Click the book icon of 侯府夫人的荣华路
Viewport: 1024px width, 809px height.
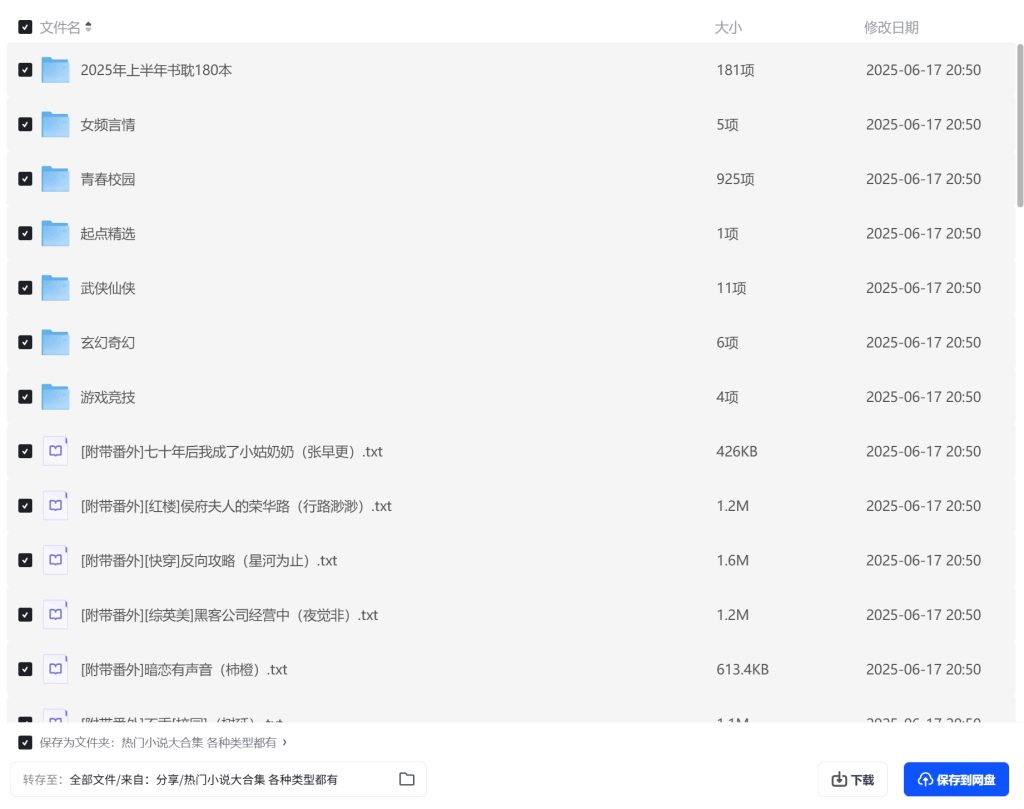tap(56, 506)
